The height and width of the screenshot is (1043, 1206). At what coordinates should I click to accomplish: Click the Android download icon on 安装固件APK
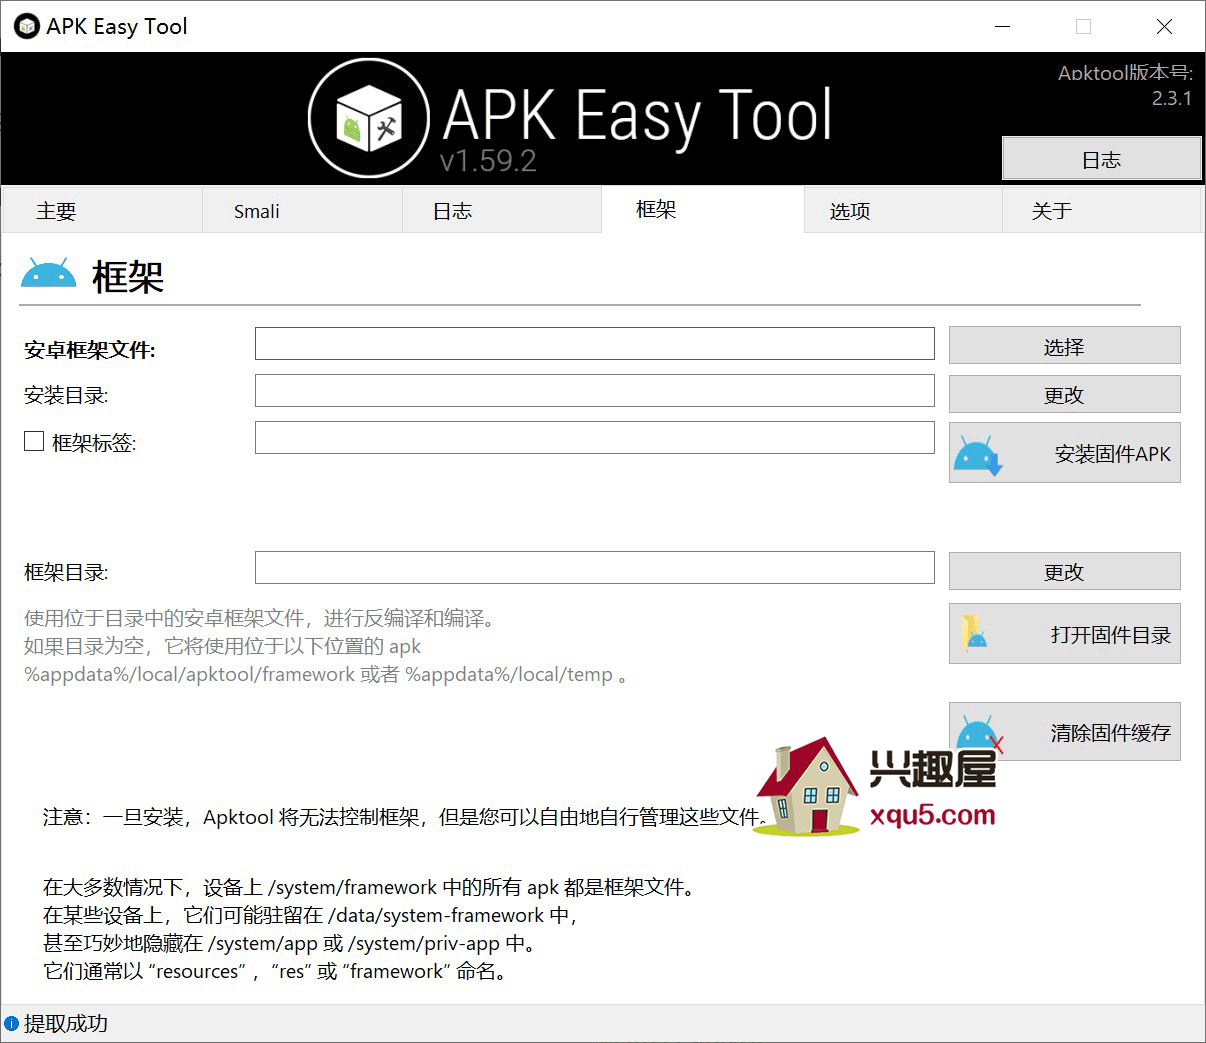tap(978, 455)
